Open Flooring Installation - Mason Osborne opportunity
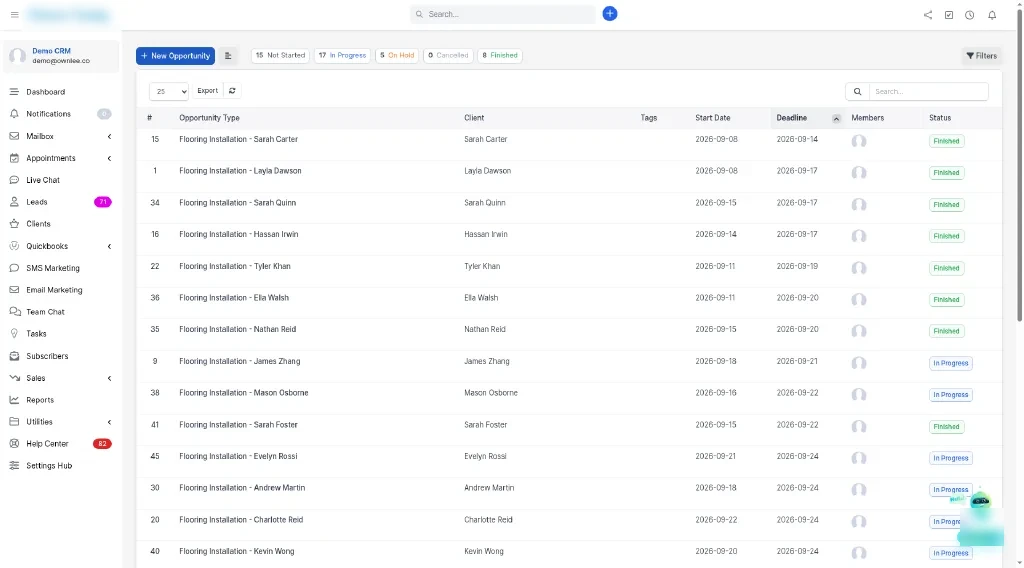The height and width of the screenshot is (568, 1024). point(244,392)
